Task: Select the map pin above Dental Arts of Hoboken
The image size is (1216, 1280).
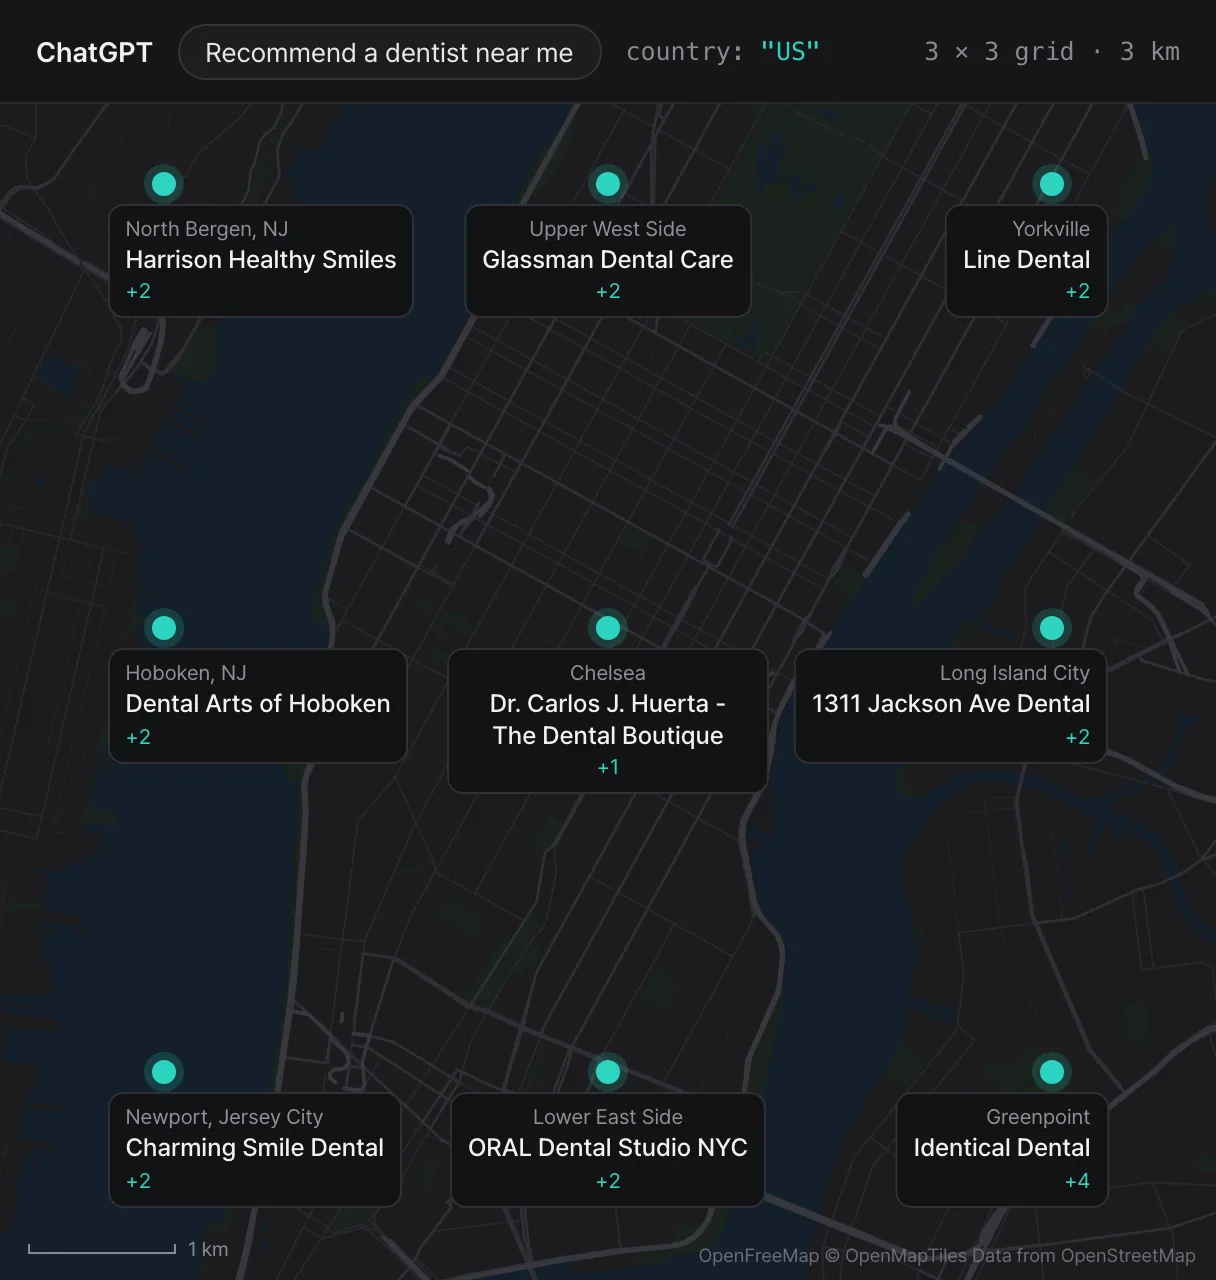Action: tap(164, 628)
